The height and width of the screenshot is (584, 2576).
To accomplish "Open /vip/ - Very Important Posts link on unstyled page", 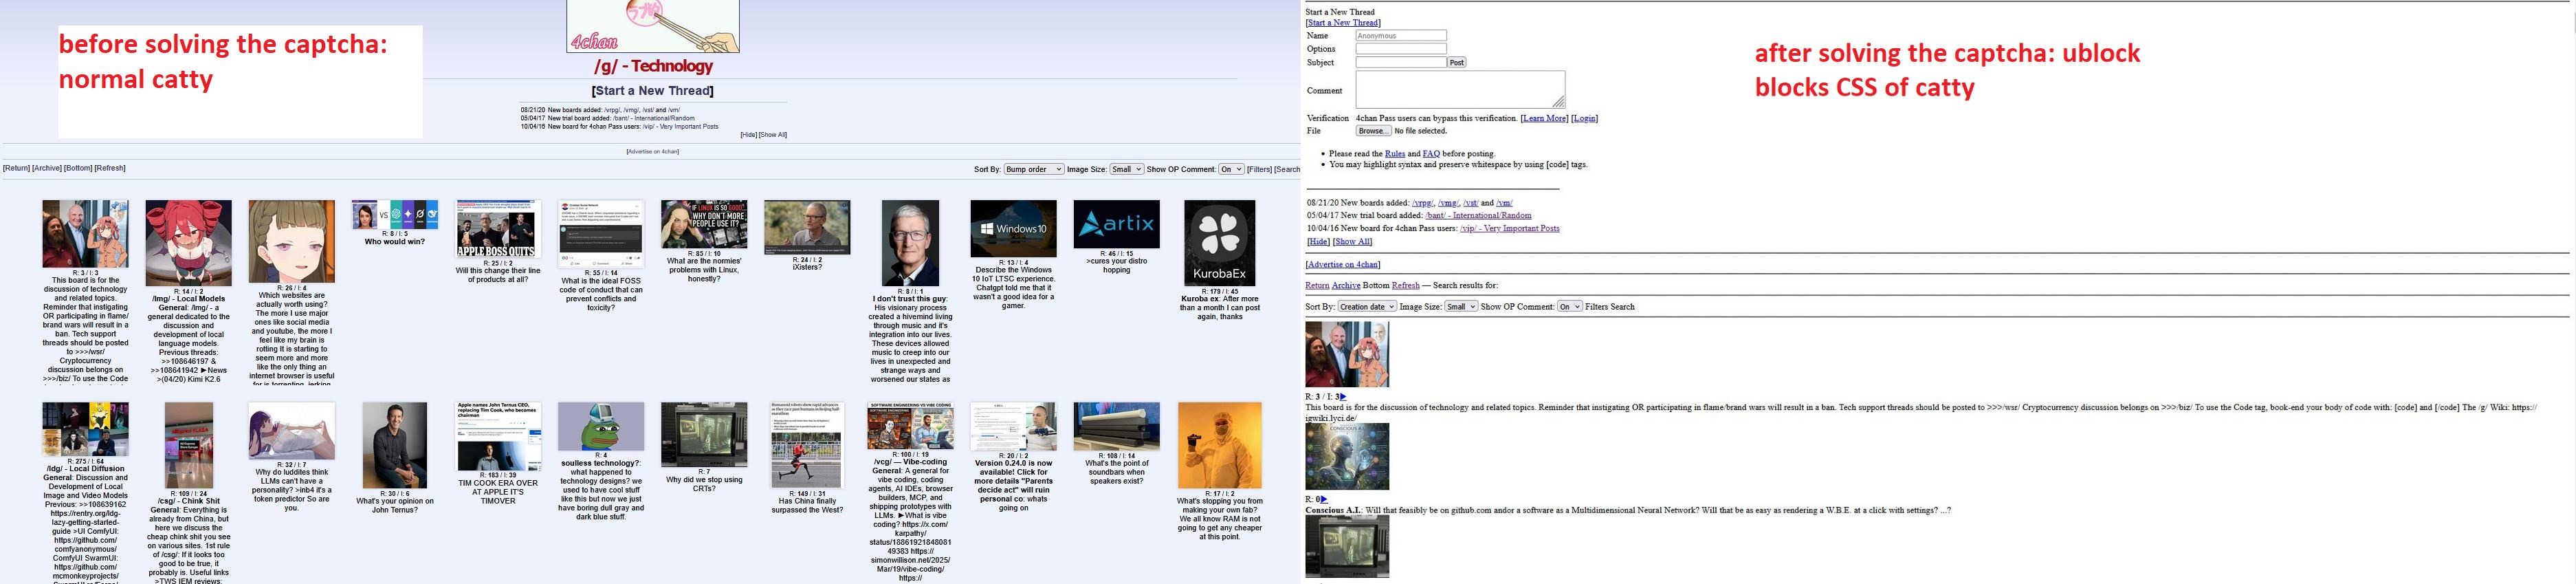I will (x=1509, y=228).
